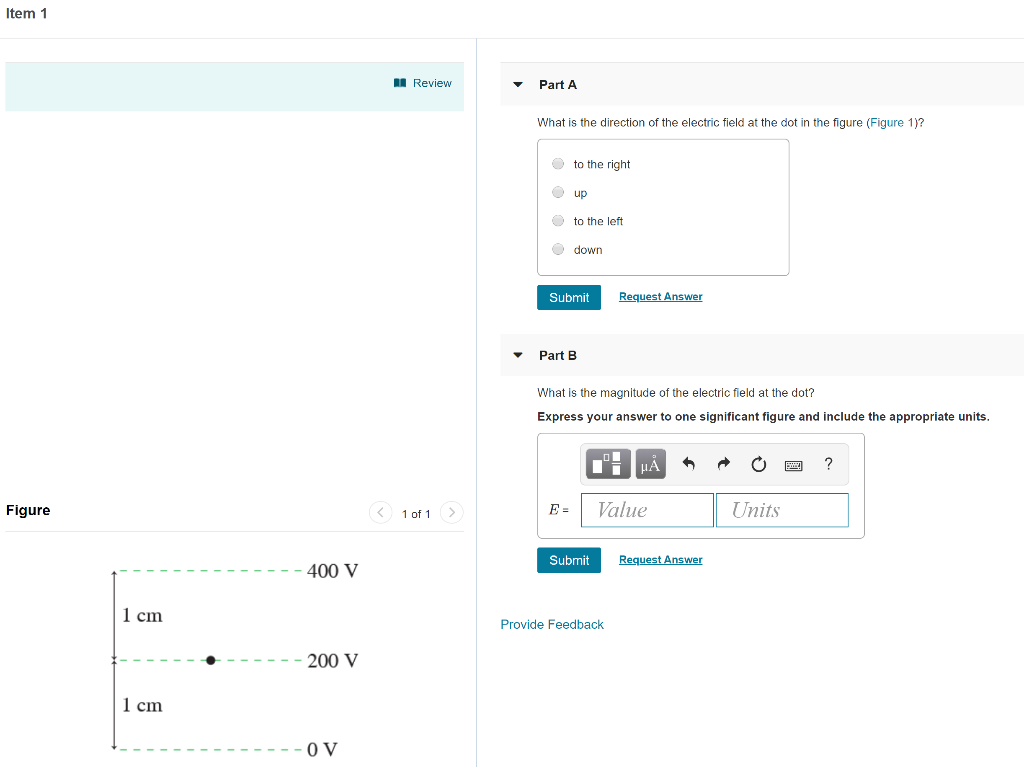Request the answer for Part A
This screenshot has width=1024, height=767.
point(660,297)
